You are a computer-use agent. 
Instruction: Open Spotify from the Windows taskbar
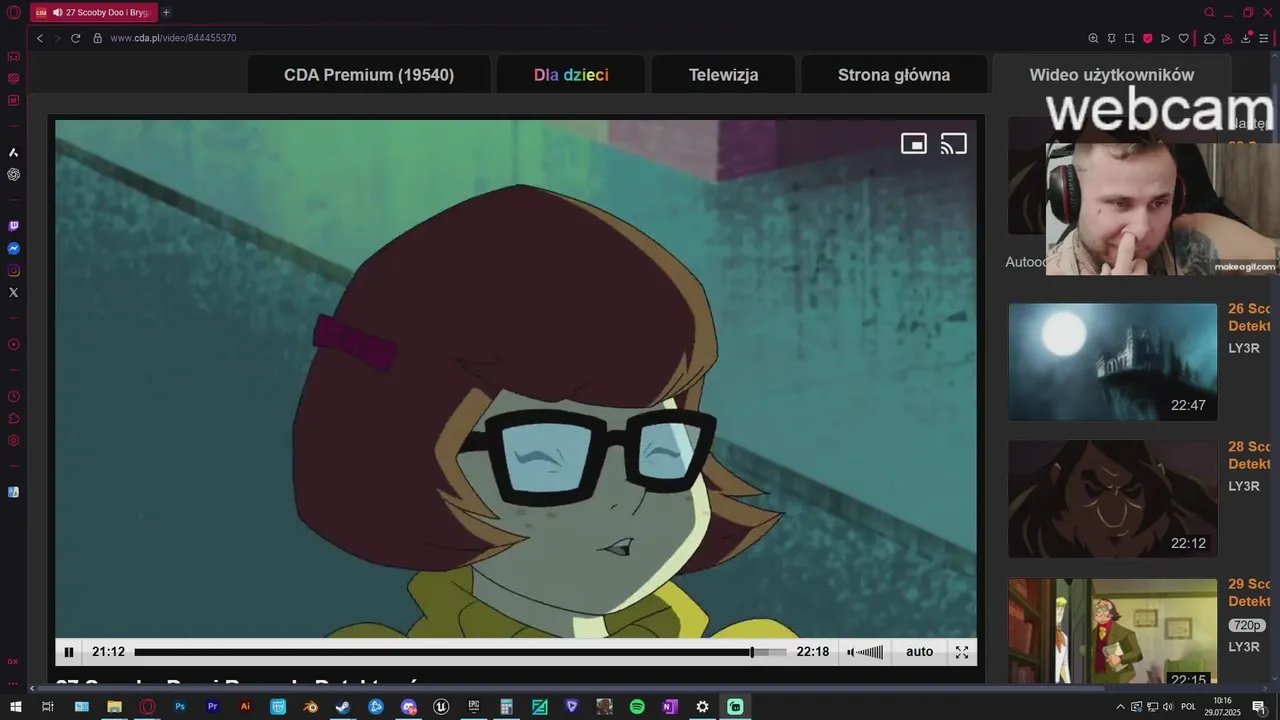[637, 706]
